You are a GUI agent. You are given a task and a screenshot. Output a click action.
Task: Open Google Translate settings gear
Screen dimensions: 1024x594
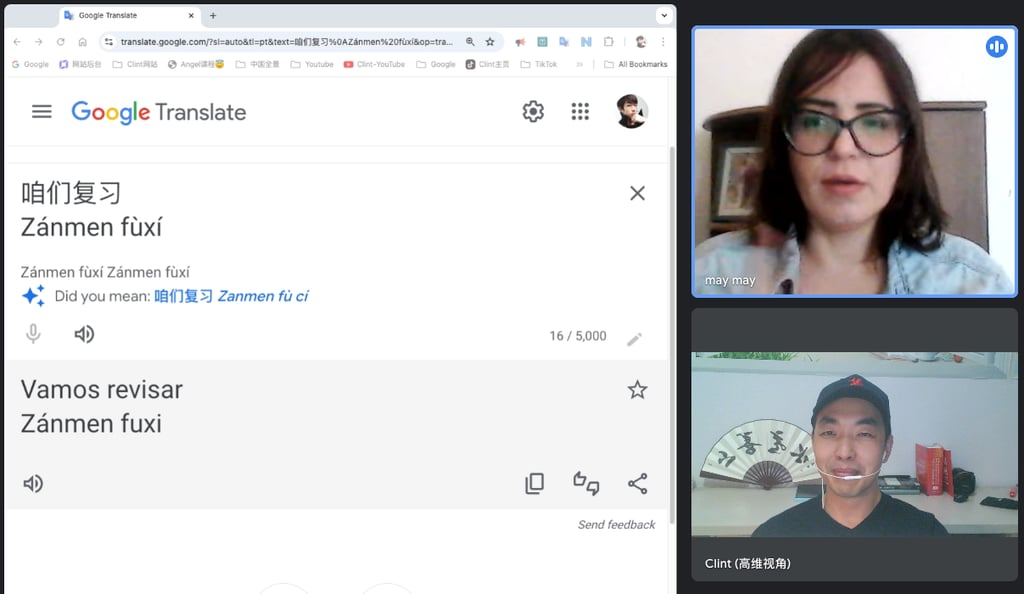tap(533, 112)
